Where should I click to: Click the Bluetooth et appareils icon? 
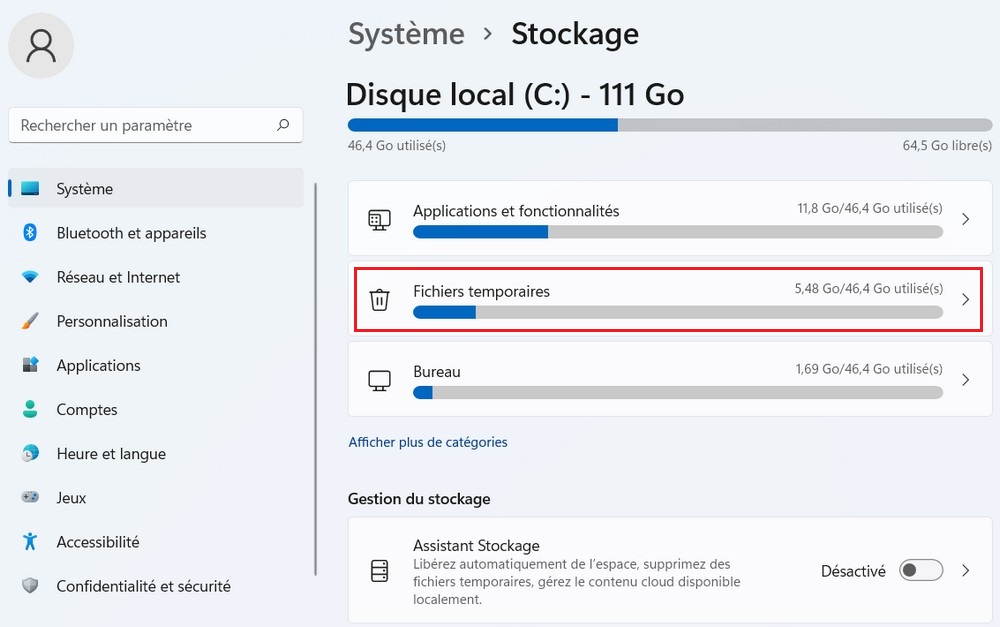click(30, 233)
